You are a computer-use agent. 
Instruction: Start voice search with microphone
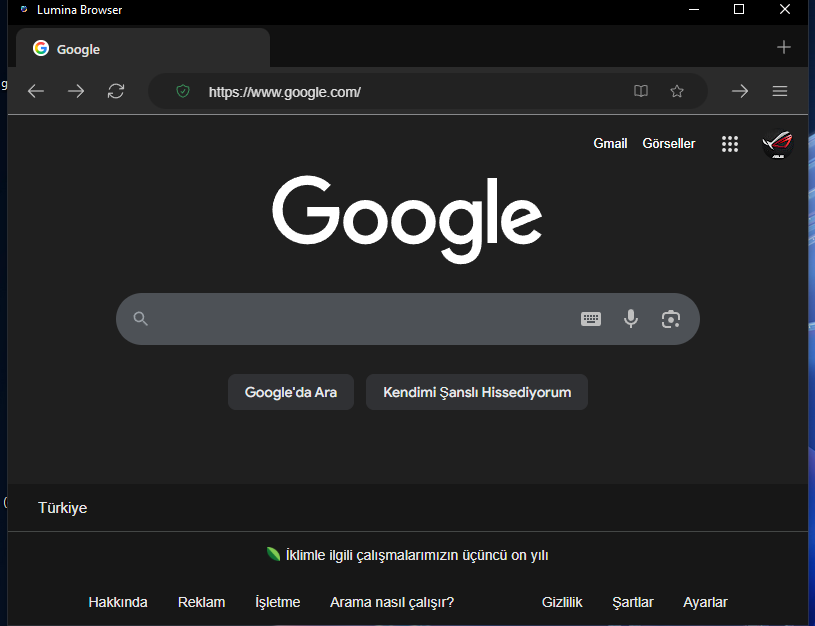[631, 319]
